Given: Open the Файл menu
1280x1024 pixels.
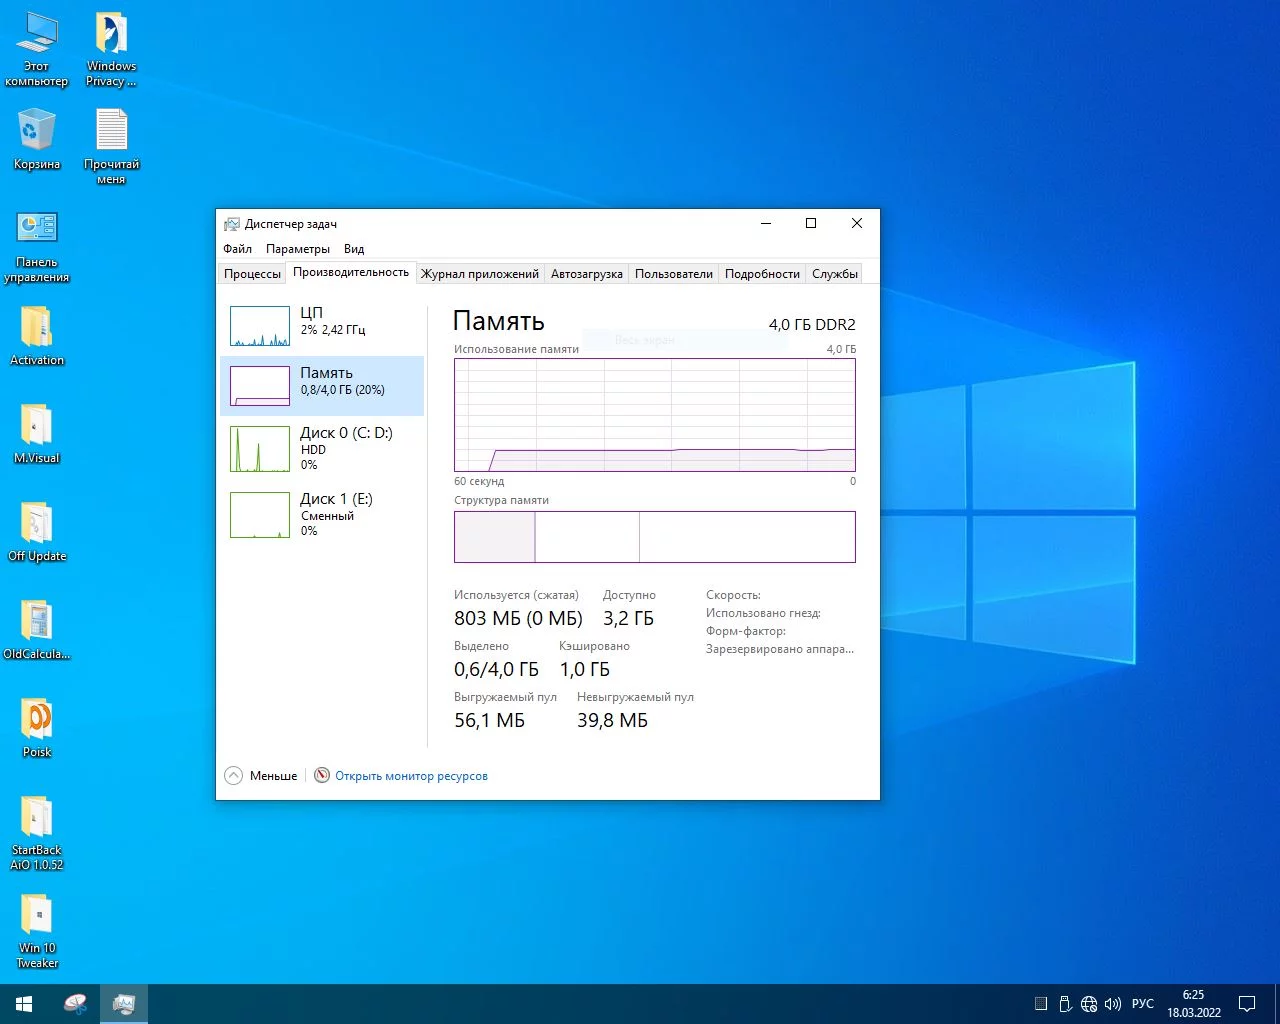Looking at the screenshot, I should (x=238, y=249).
